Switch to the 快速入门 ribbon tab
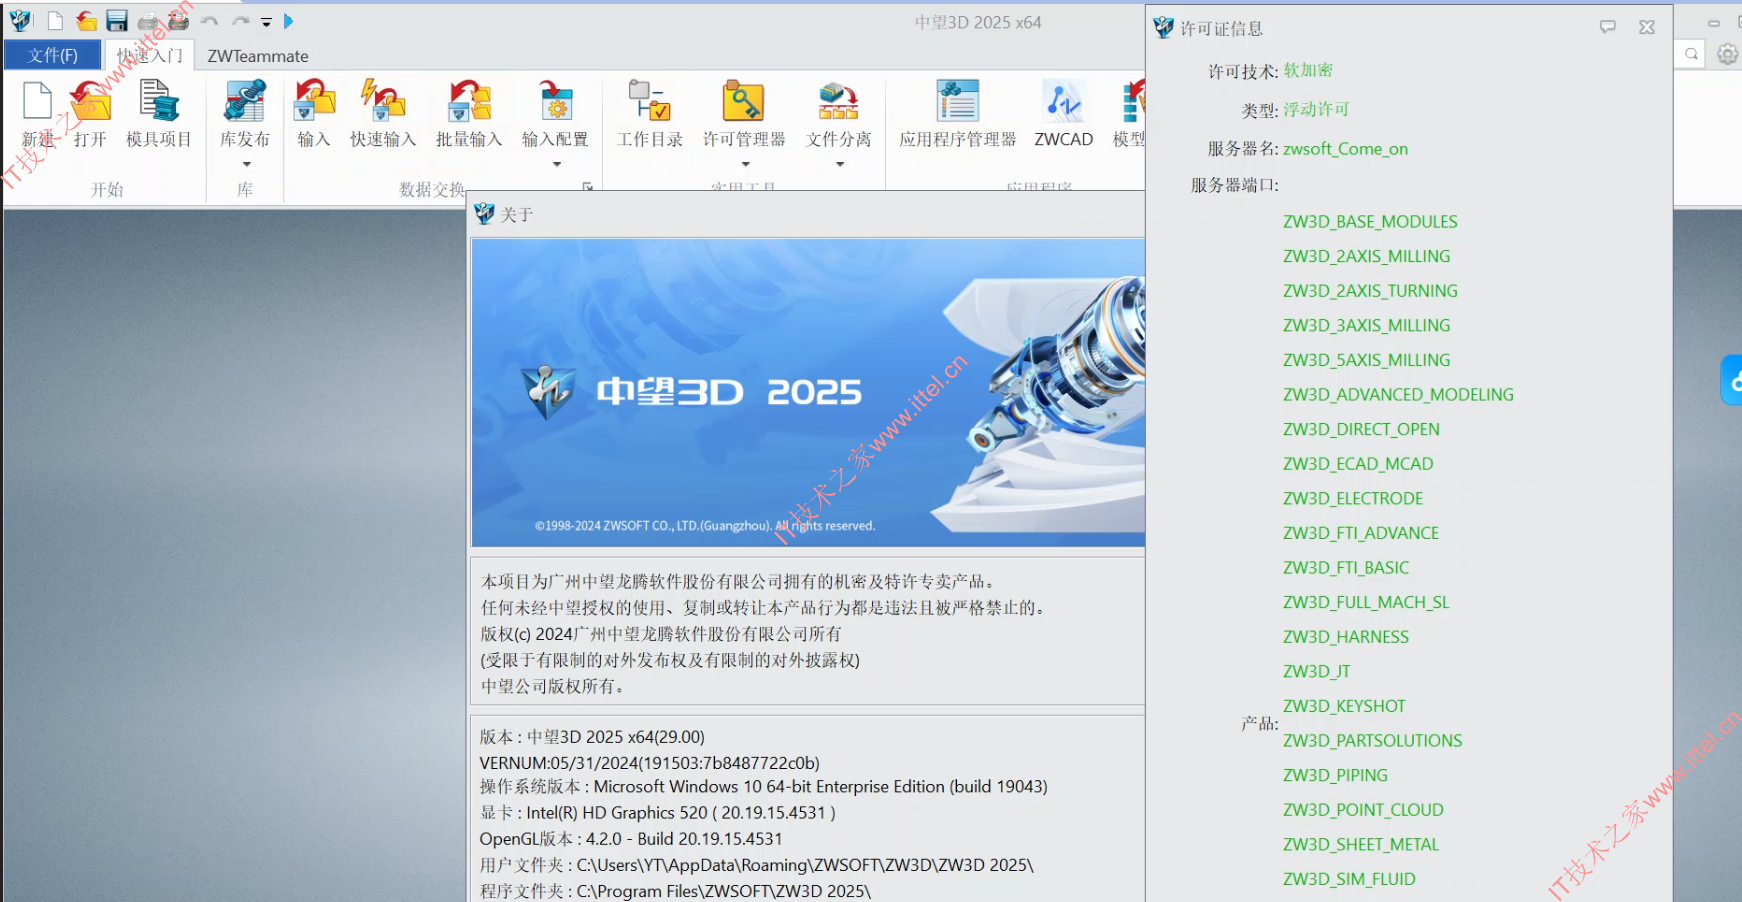The width and height of the screenshot is (1742, 902). click(149, 55)
